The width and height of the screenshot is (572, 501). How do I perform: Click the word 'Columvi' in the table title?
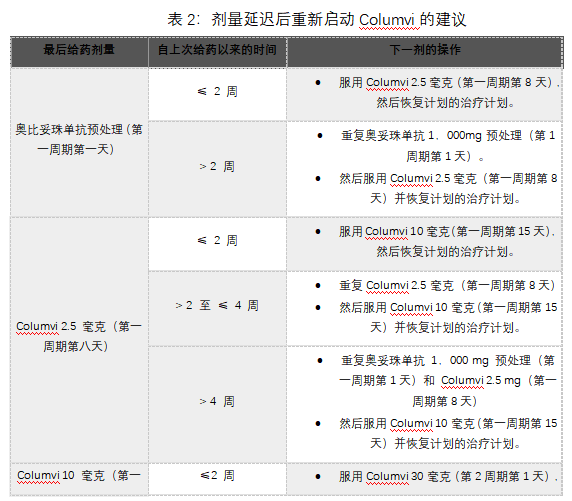(387, 19)
